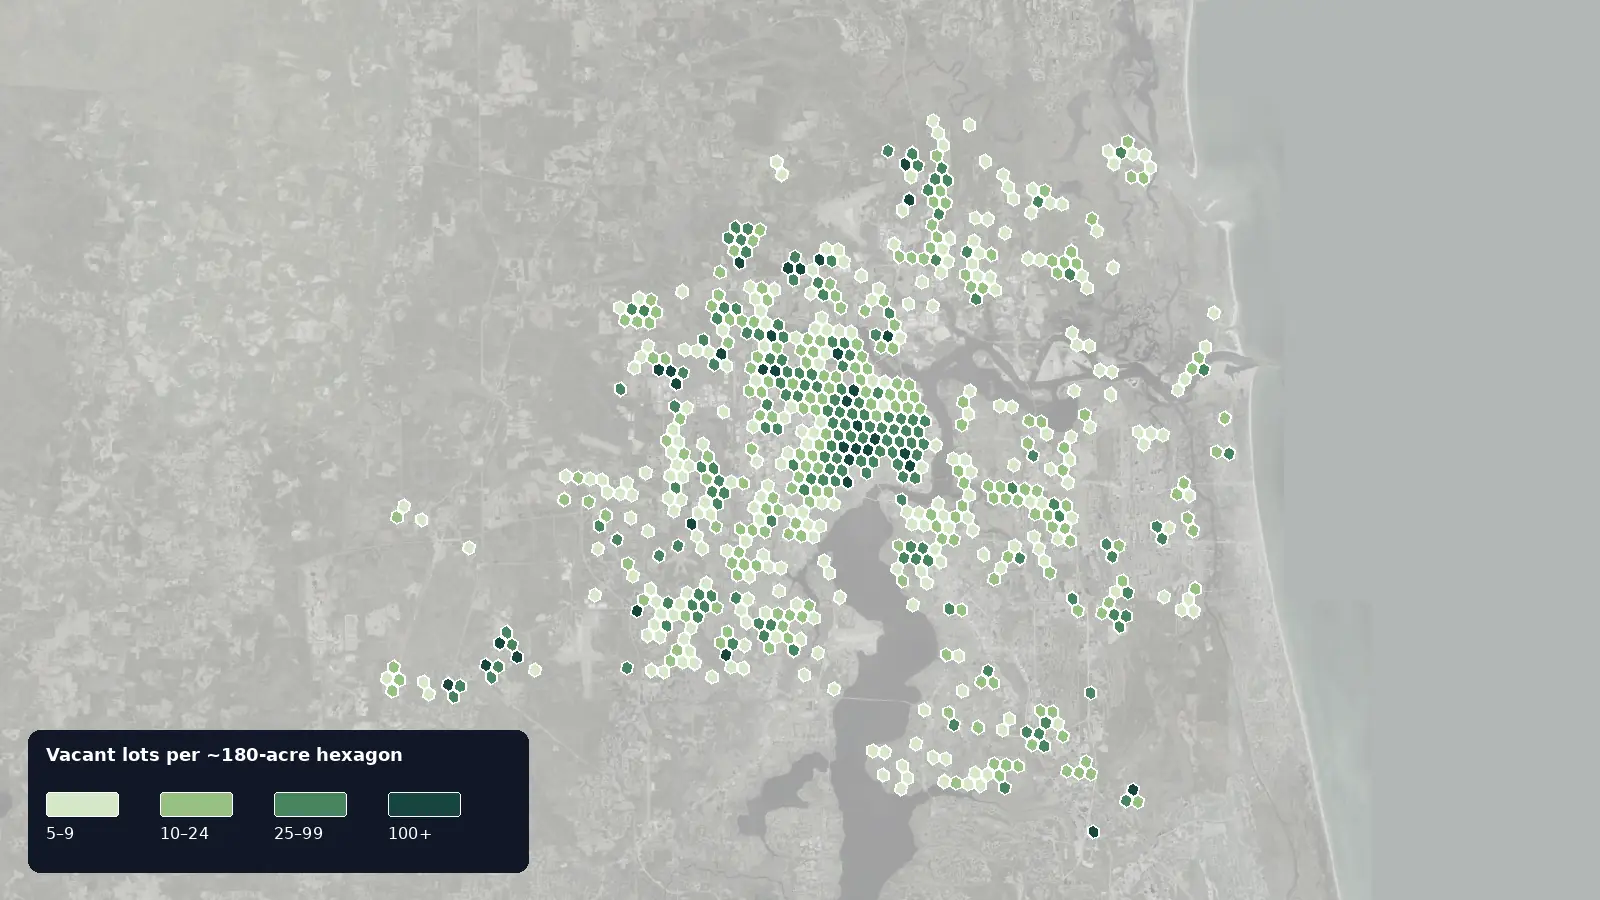Click the 100+ darkest green legend swatch
Image resolution: width=1600 pixels, height=900 pixels.
[424, 804]
